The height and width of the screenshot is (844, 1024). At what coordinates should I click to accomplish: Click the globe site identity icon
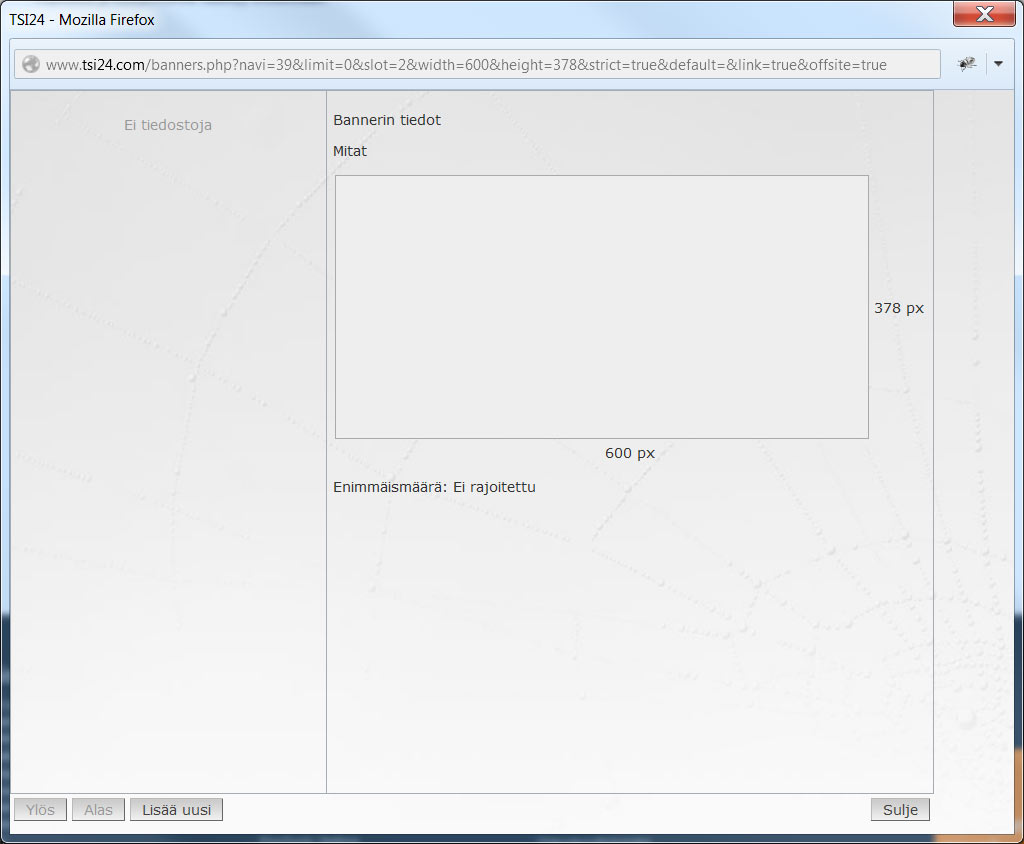click(x=31, y=64)
